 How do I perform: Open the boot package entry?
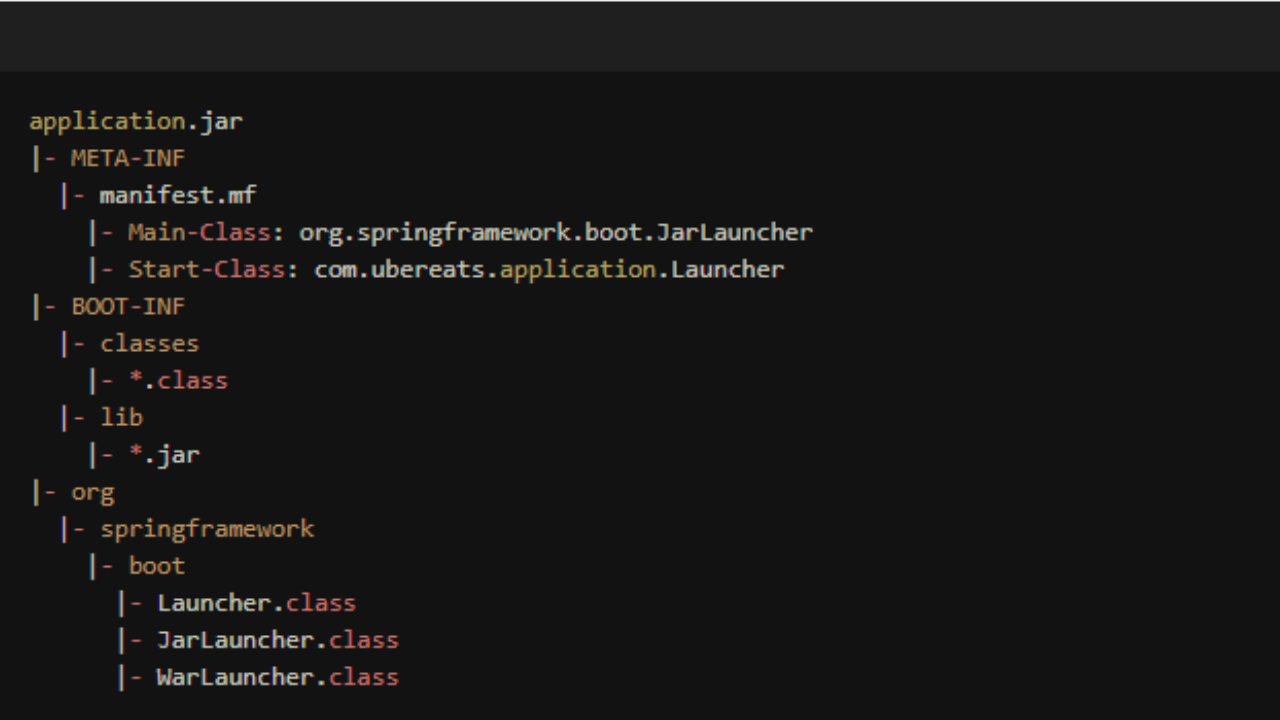156,565
